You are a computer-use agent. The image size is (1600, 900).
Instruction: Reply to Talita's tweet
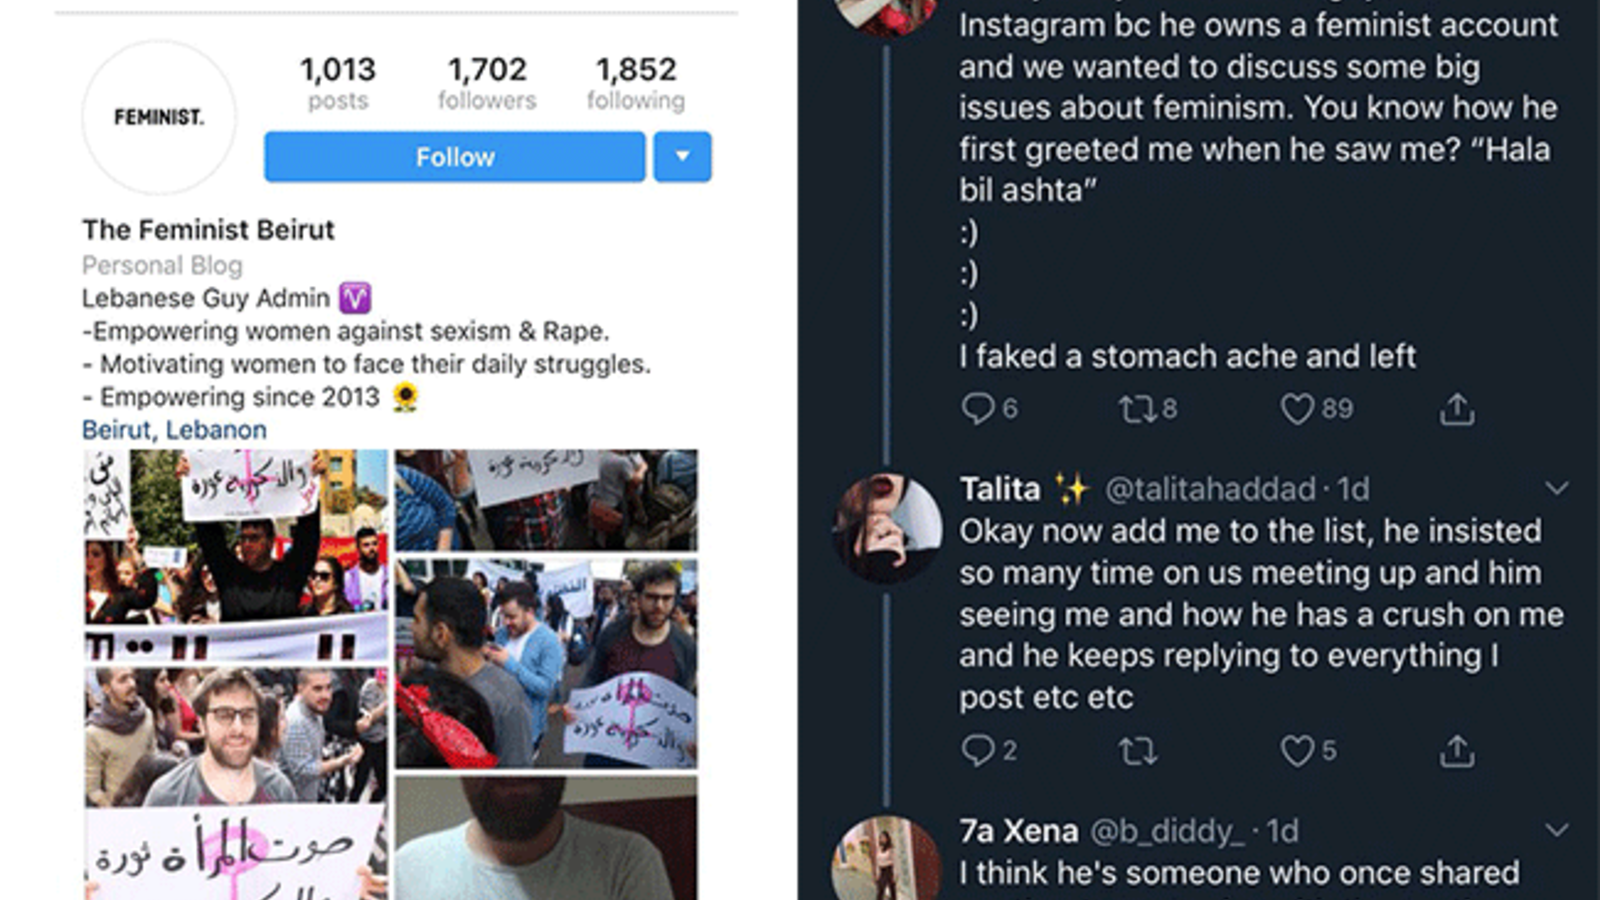click(977, 750)
